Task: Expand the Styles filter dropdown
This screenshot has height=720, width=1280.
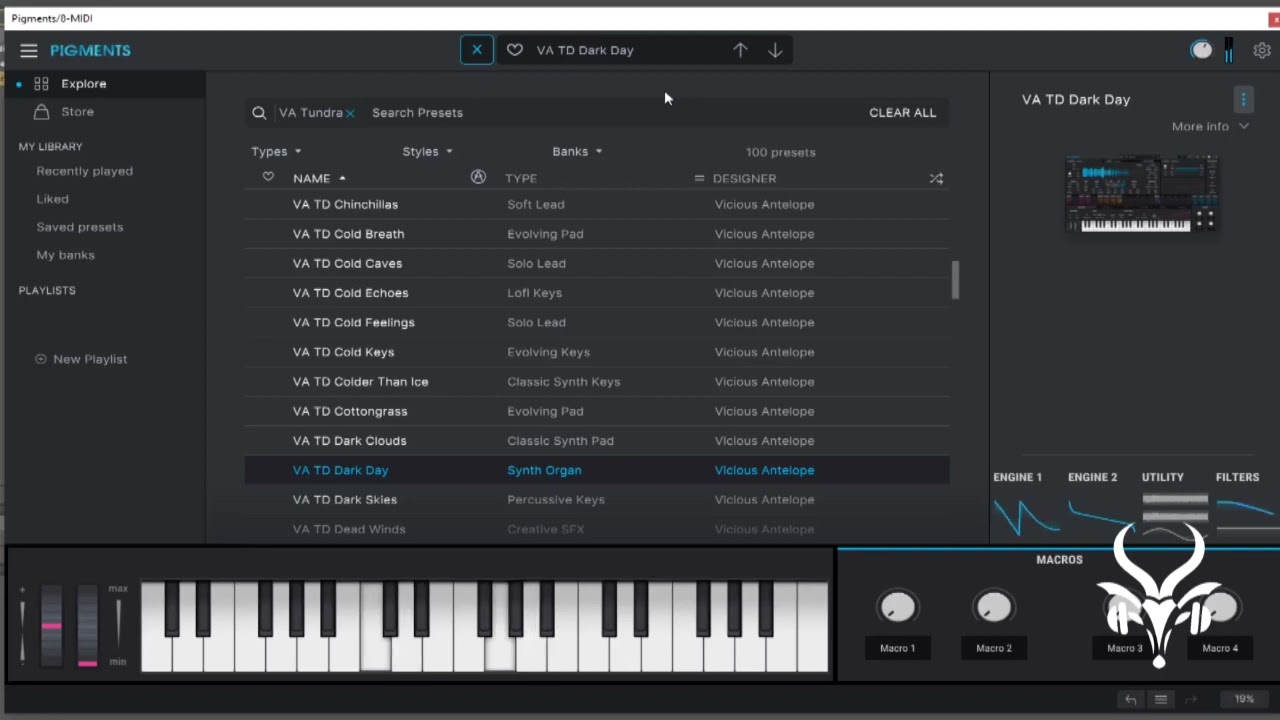Action: pyautogui.click(x=427, y=152)
